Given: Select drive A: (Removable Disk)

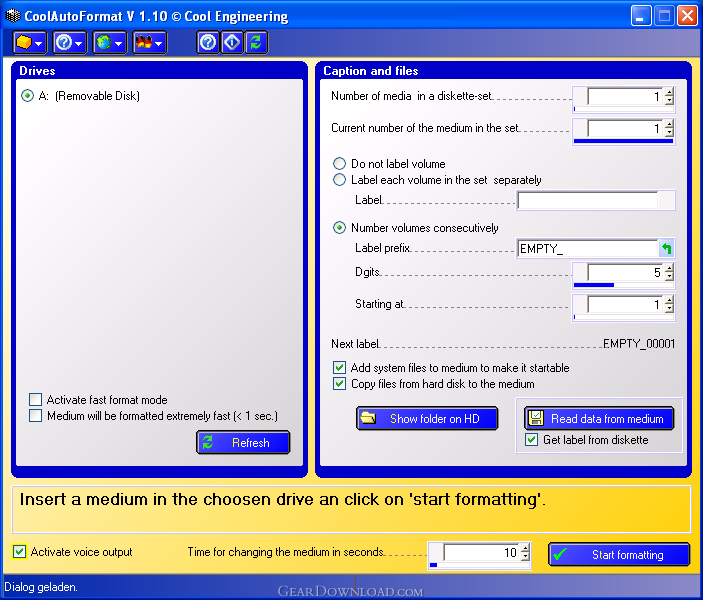Looking at the screenshot, I should (81, 96).
